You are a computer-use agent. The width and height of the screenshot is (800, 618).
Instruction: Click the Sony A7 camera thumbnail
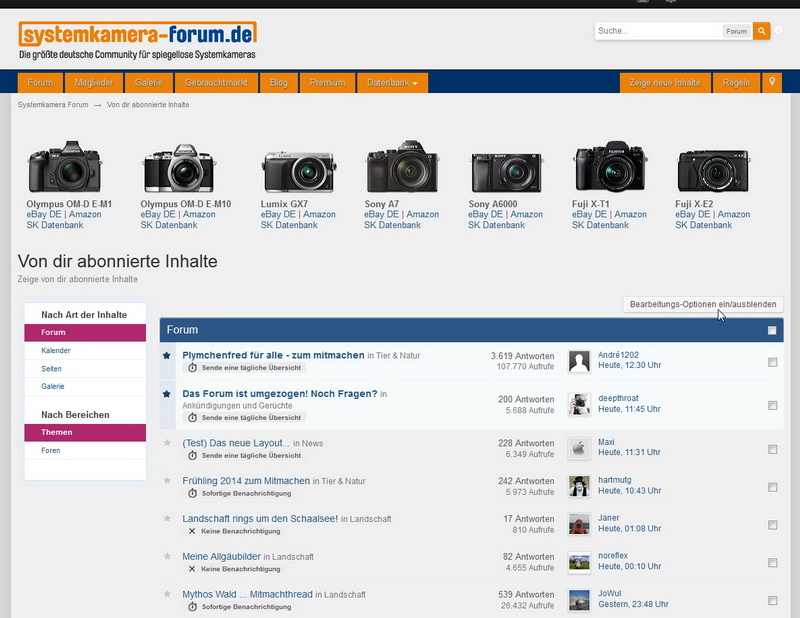click(402, 167)
